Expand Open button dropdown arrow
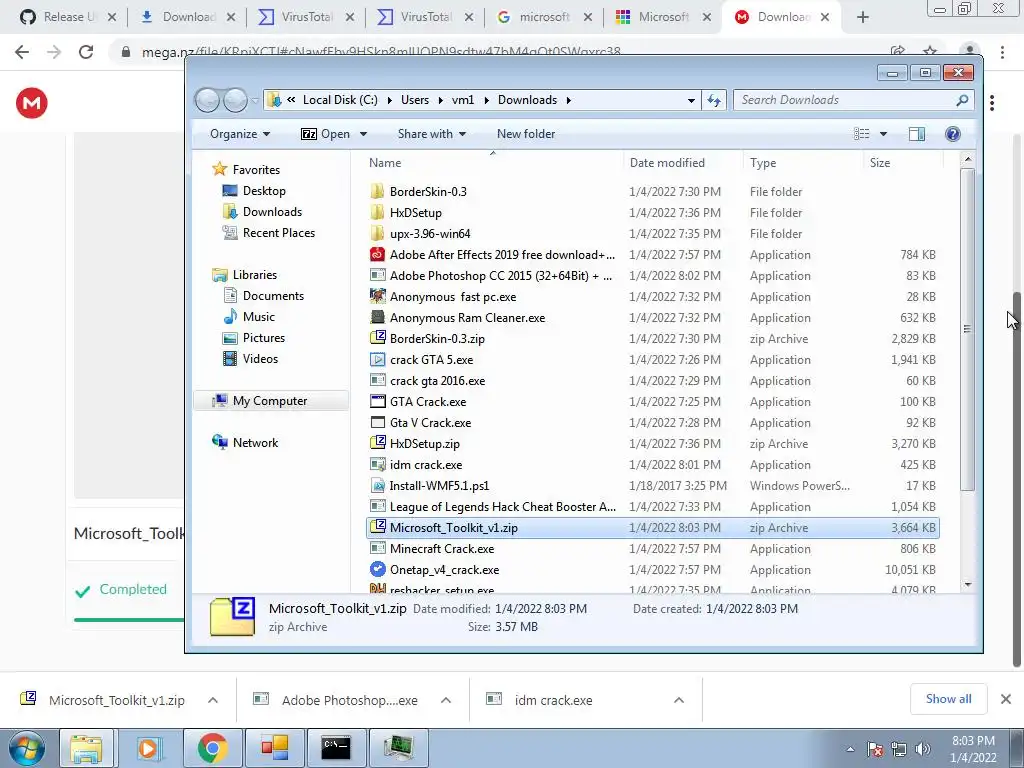The height and width of the screenshot is (768, 1024). coord(363,134)
